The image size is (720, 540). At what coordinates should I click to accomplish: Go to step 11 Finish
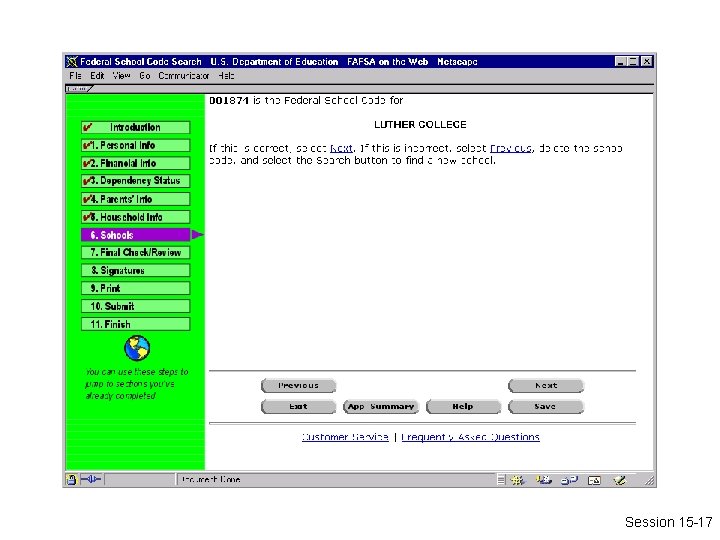click(135, 324)
